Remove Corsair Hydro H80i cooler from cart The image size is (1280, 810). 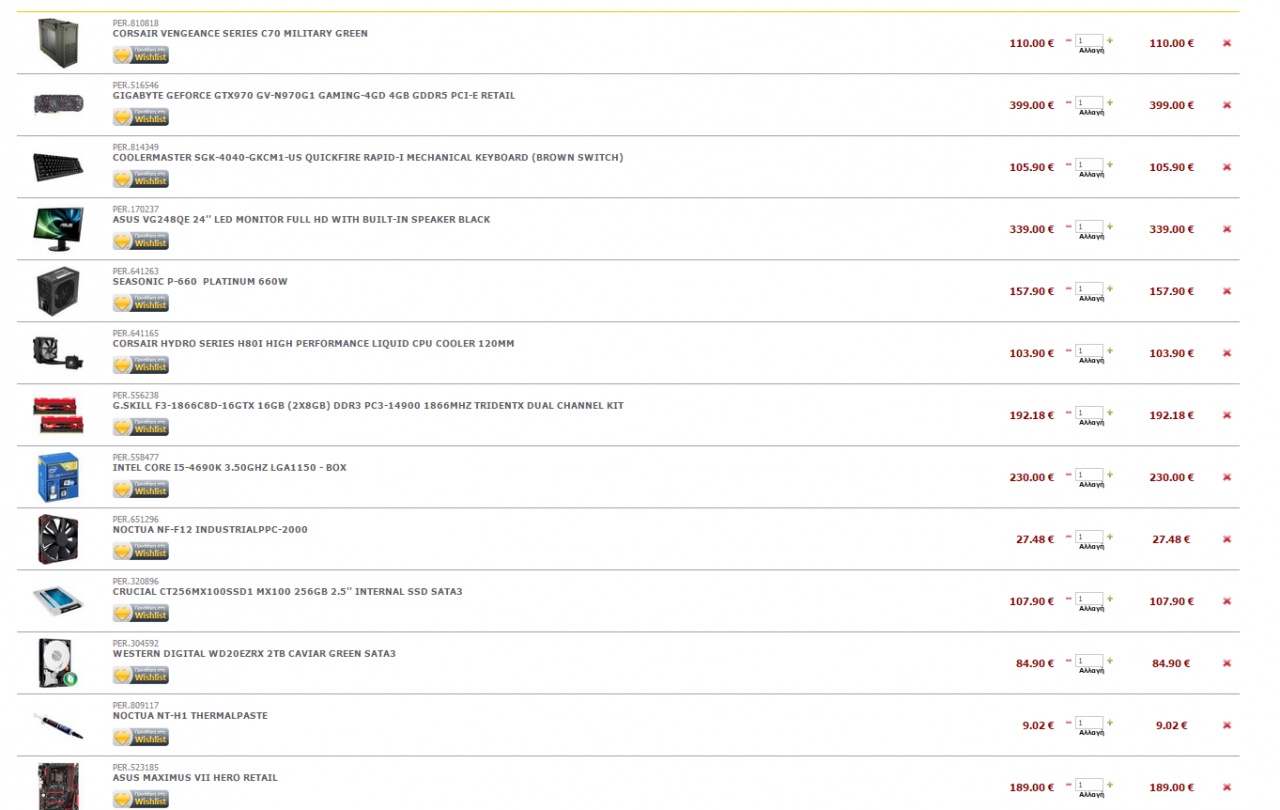(x=1227, y=353)
